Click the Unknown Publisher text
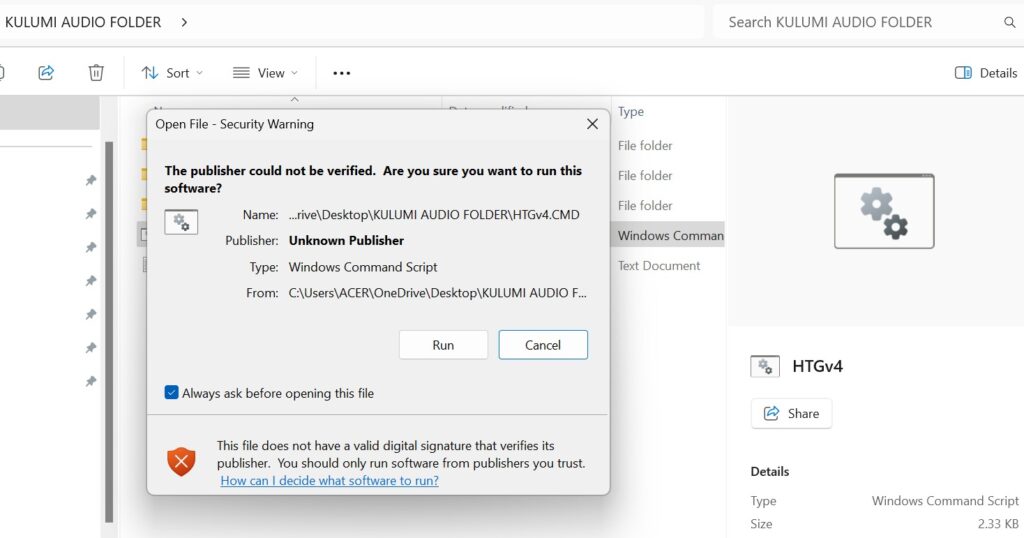The image size is (1024, 538). tap(346, 240)
